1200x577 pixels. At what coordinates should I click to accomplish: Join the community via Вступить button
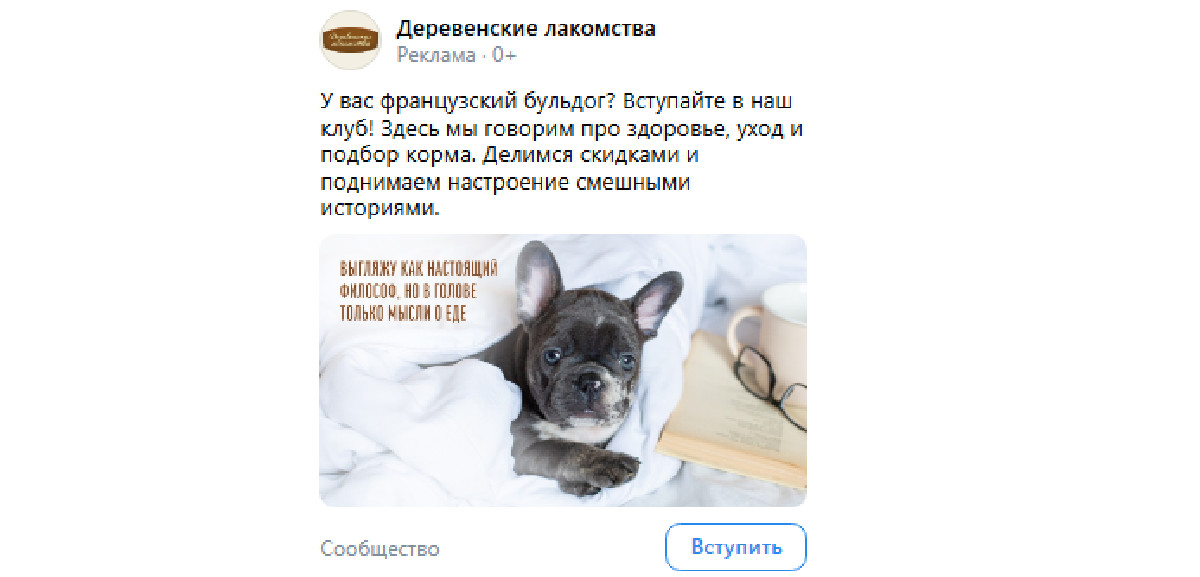(x=736, y=547)
